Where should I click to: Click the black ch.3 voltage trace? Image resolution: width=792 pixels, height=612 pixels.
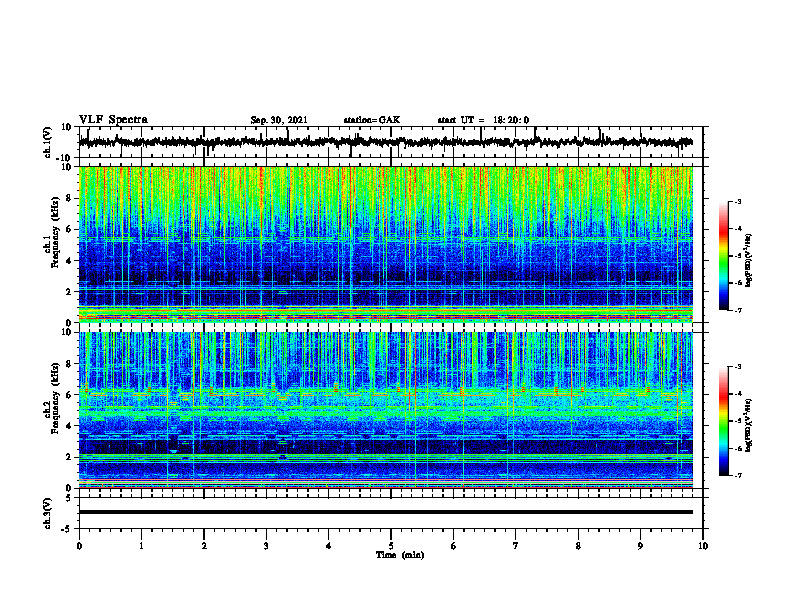point(385,512)
